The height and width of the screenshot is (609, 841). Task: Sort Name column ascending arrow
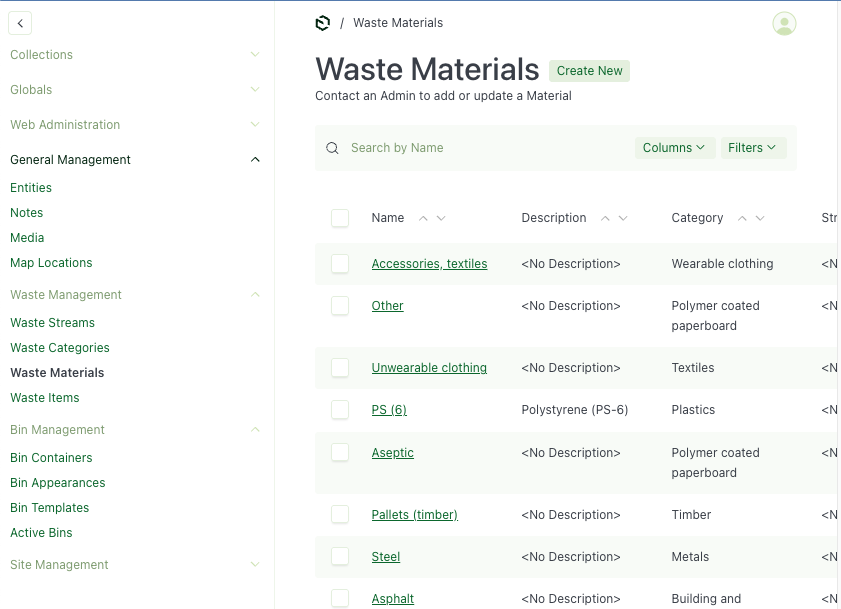[x=423, y=218]
